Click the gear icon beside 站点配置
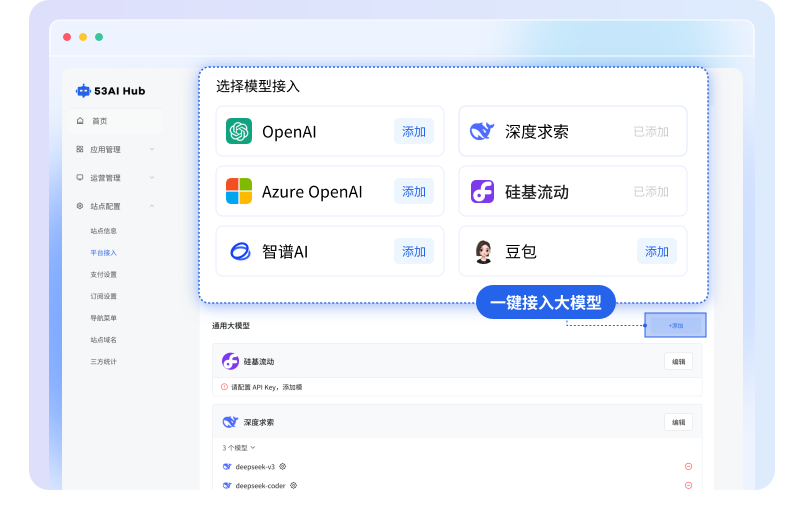This screenshot has height=520, width=805. click(80, 206)
